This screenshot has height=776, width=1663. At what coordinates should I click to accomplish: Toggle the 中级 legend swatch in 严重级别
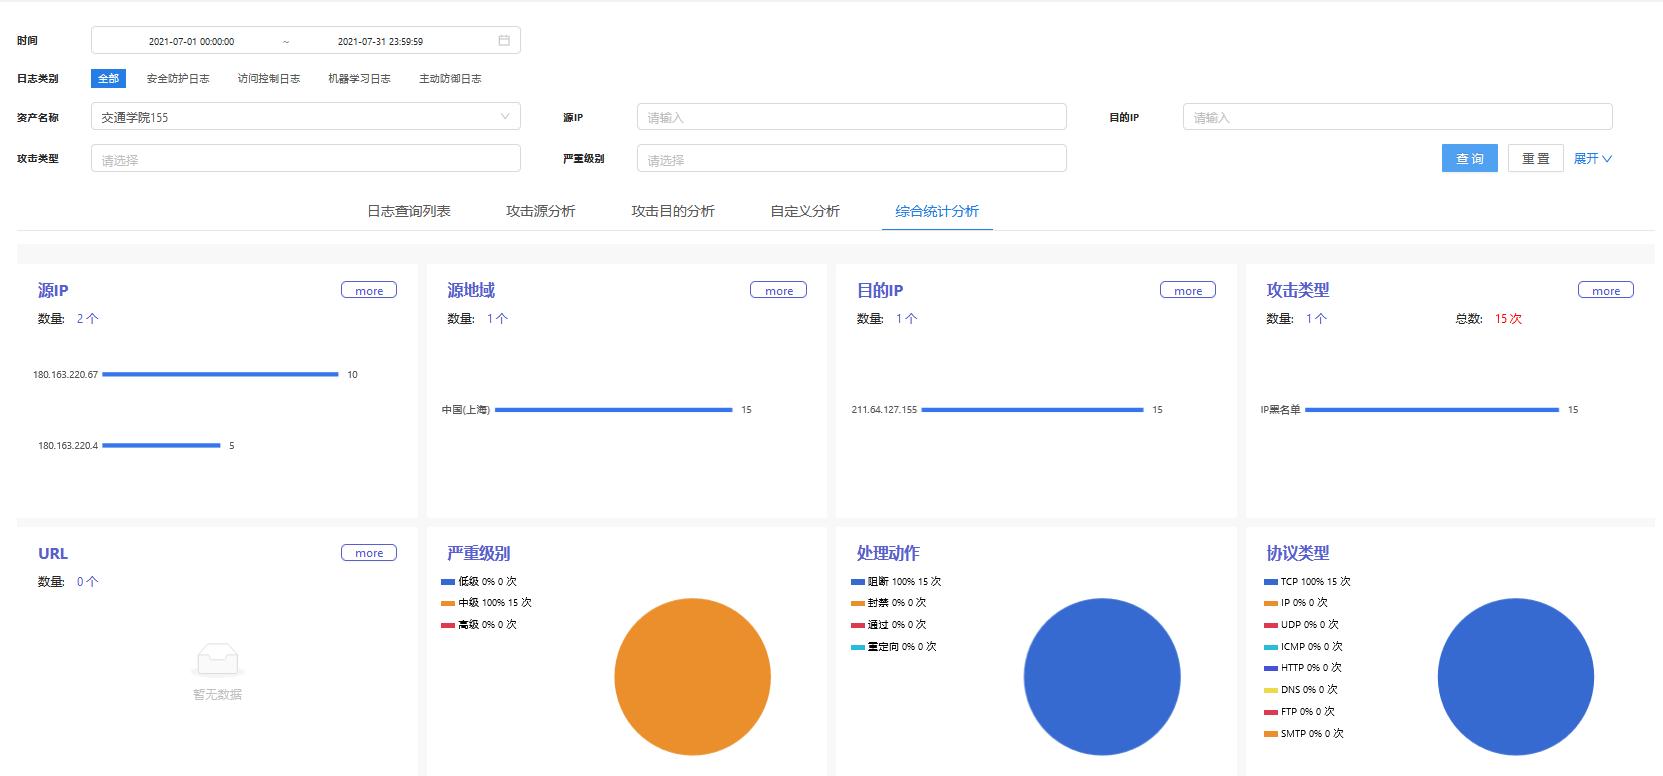[448, 603]
